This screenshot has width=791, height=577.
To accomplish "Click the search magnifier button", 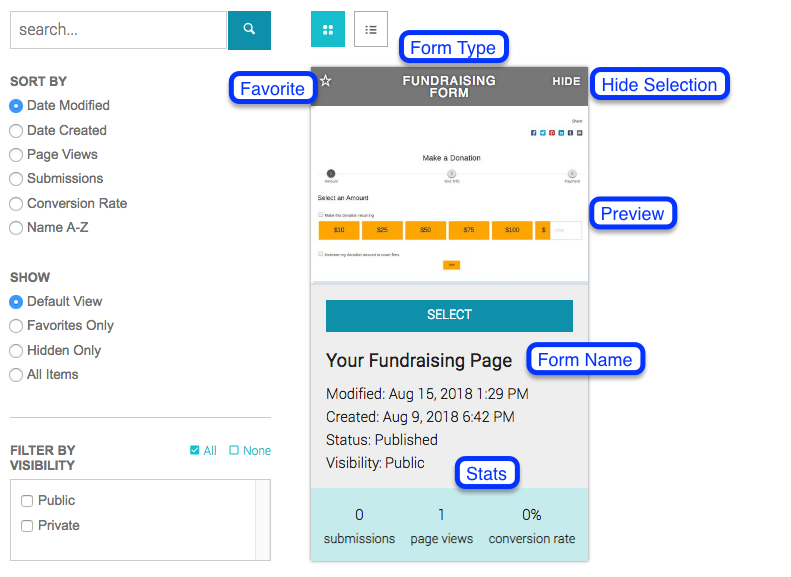I will 249,30.
